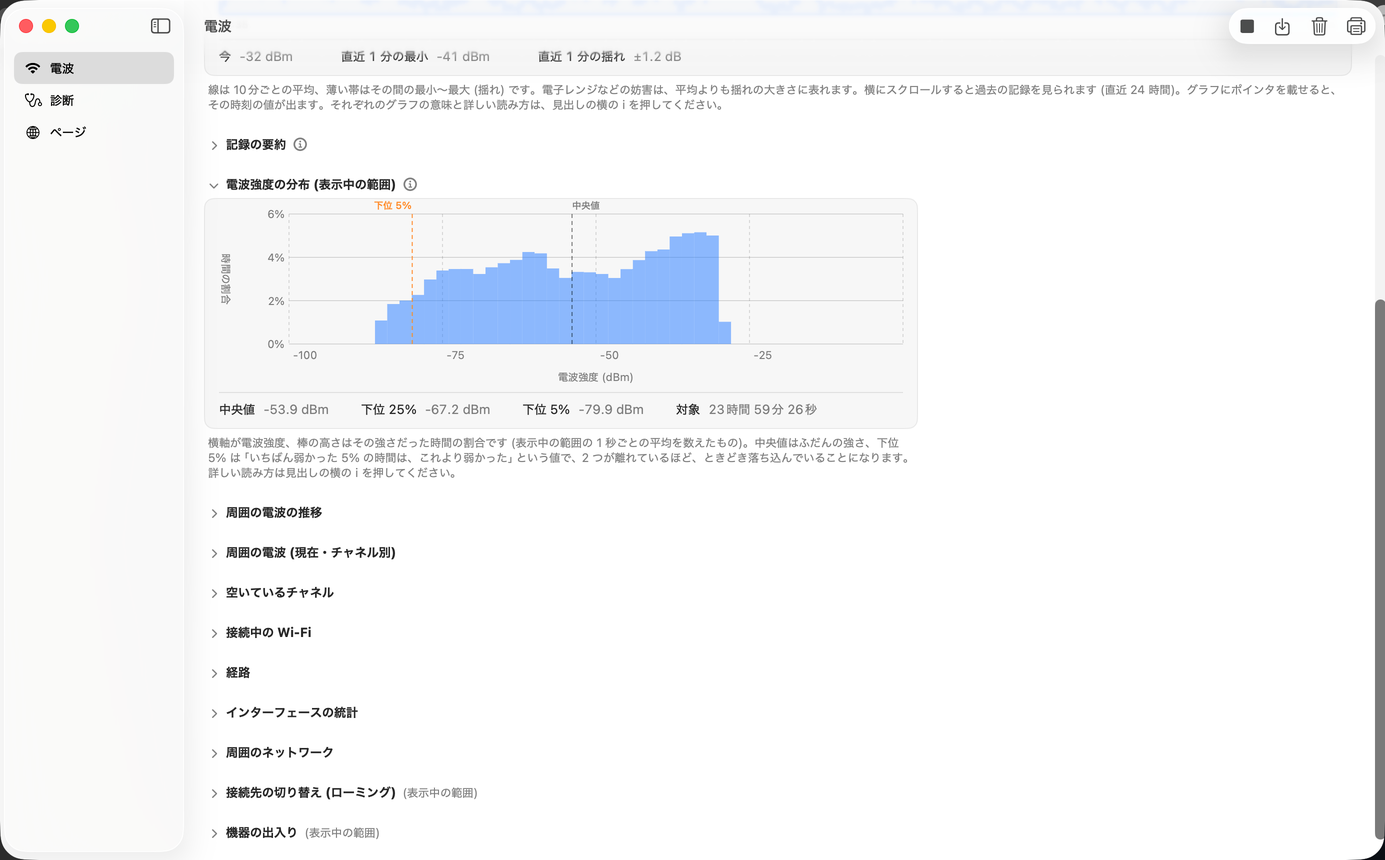1385x860 pixels.
Task: Toggle the sidebar visibility icon
Action: pos(160,26)
